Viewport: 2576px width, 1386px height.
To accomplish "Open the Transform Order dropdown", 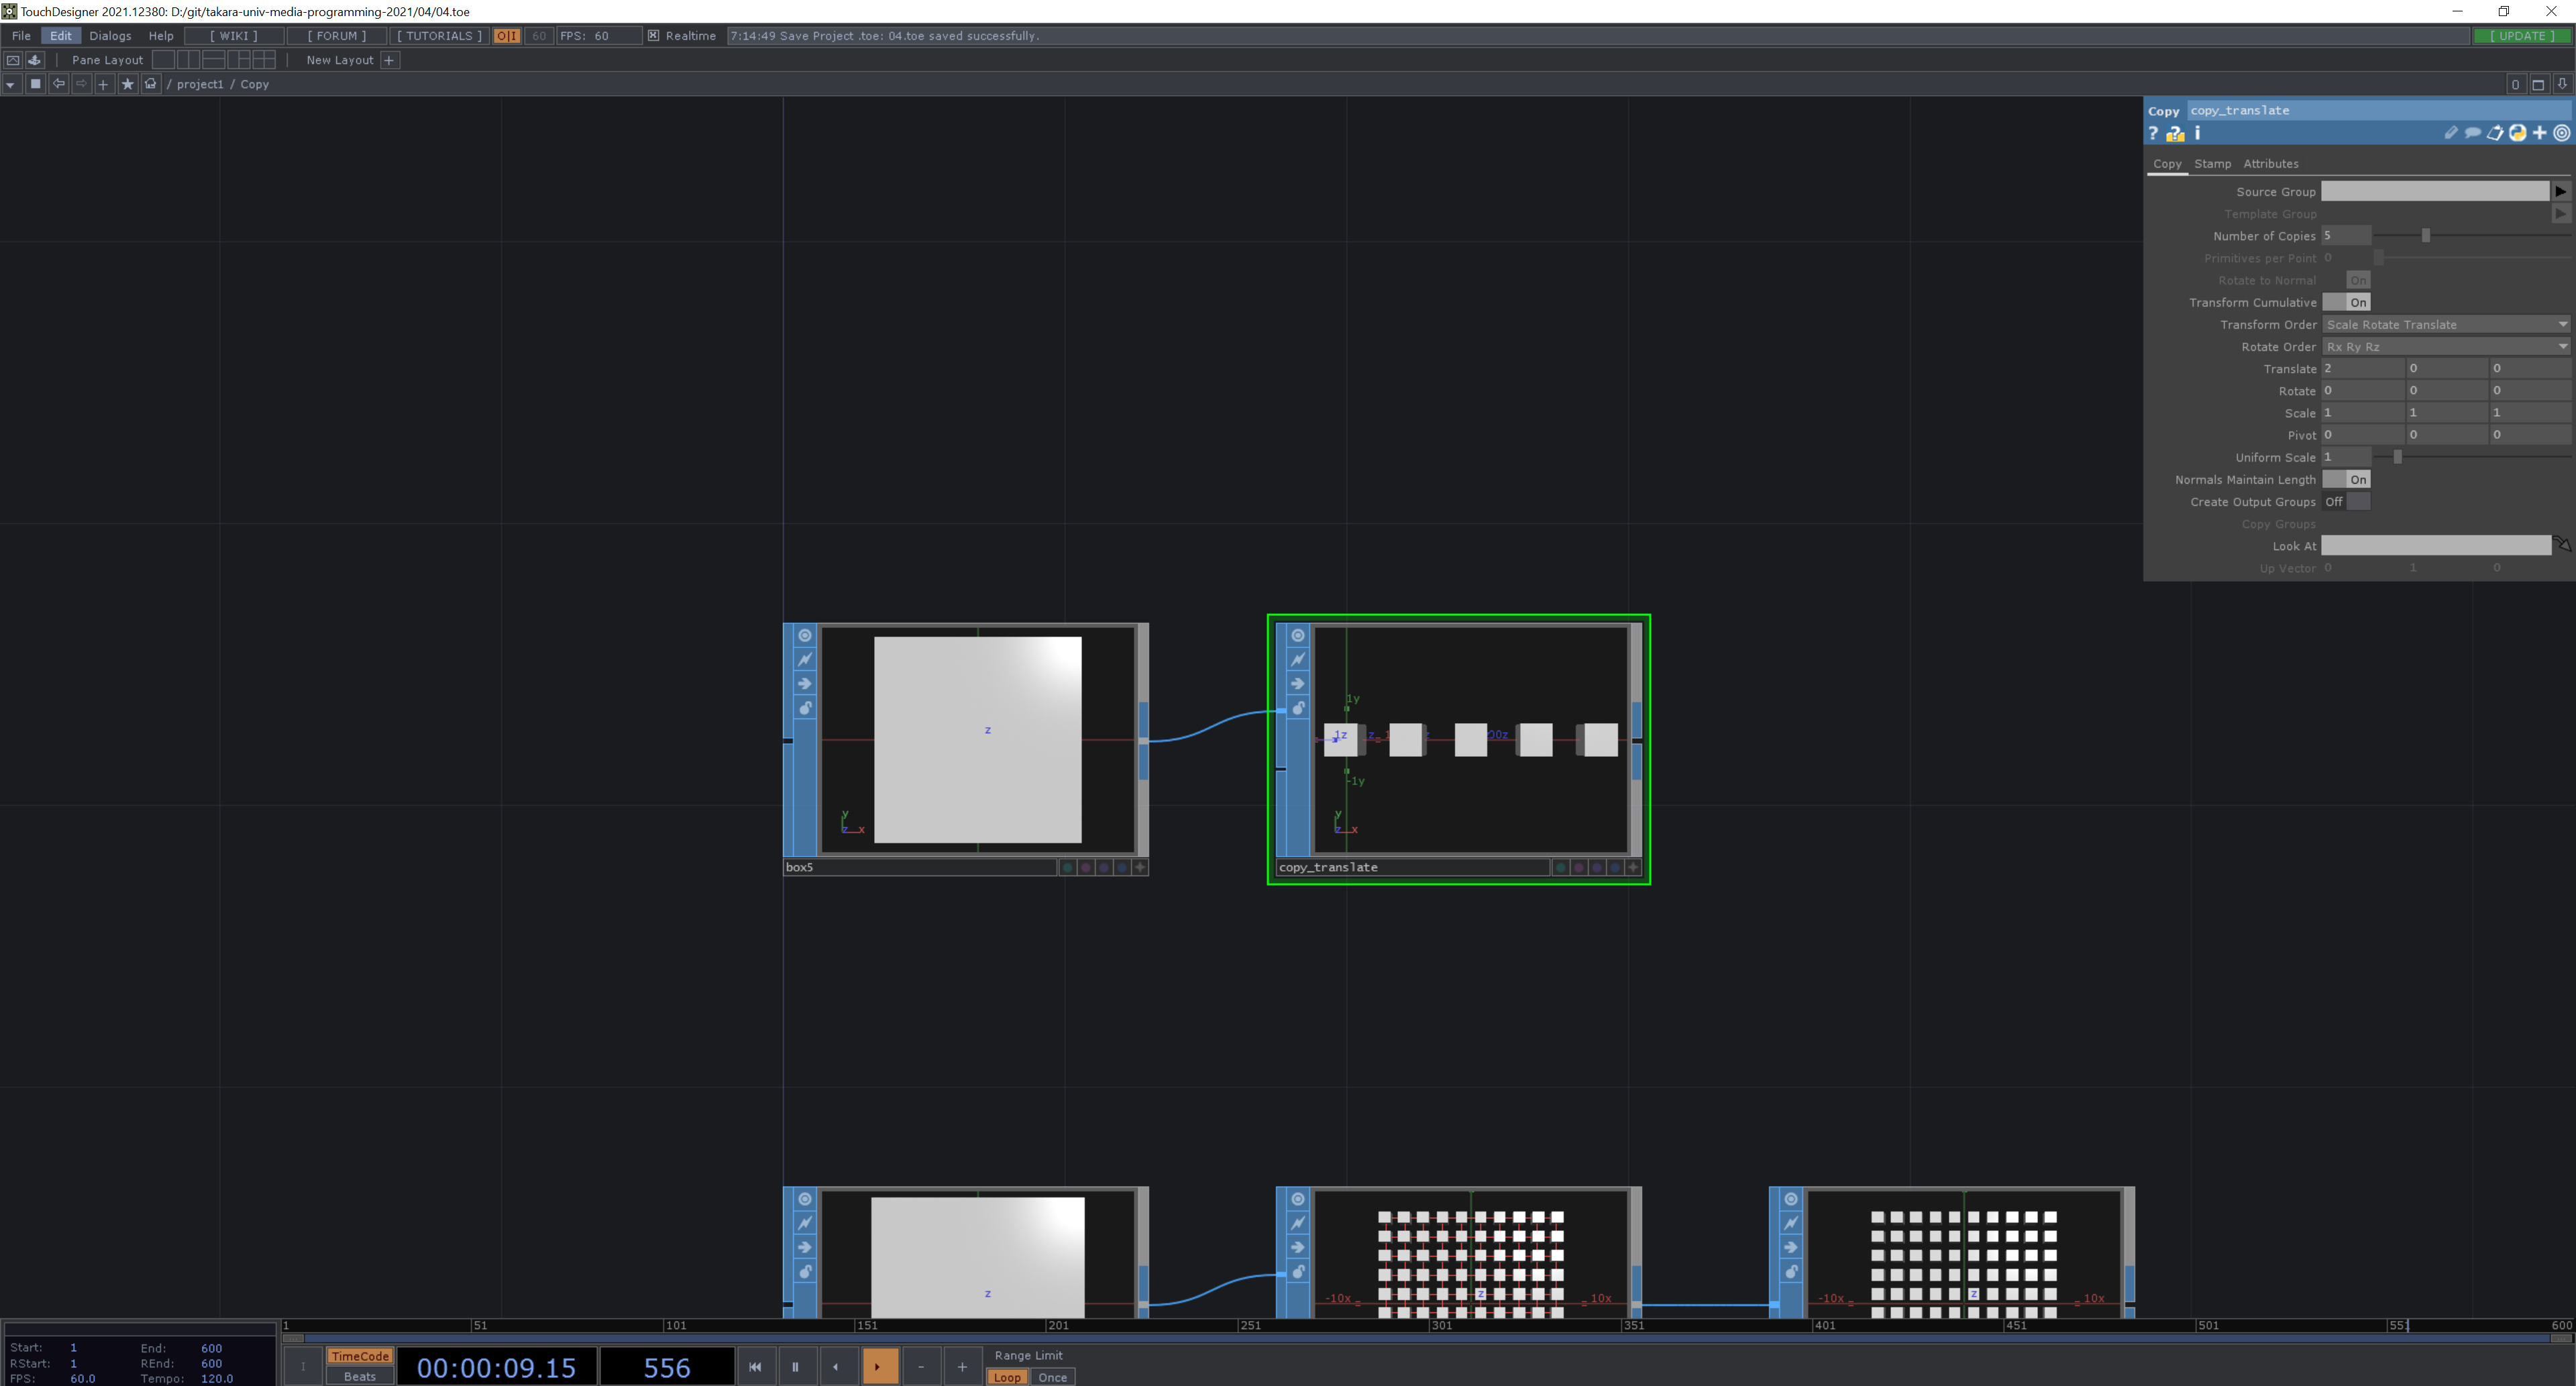I will point(2444,324).
